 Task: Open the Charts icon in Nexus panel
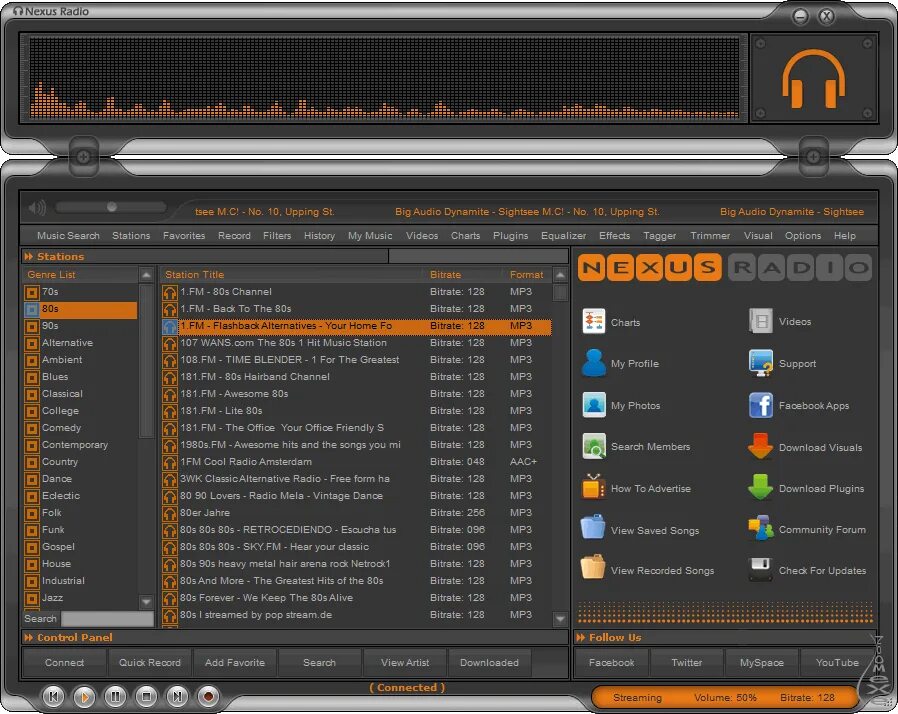(x=593, y=321)
